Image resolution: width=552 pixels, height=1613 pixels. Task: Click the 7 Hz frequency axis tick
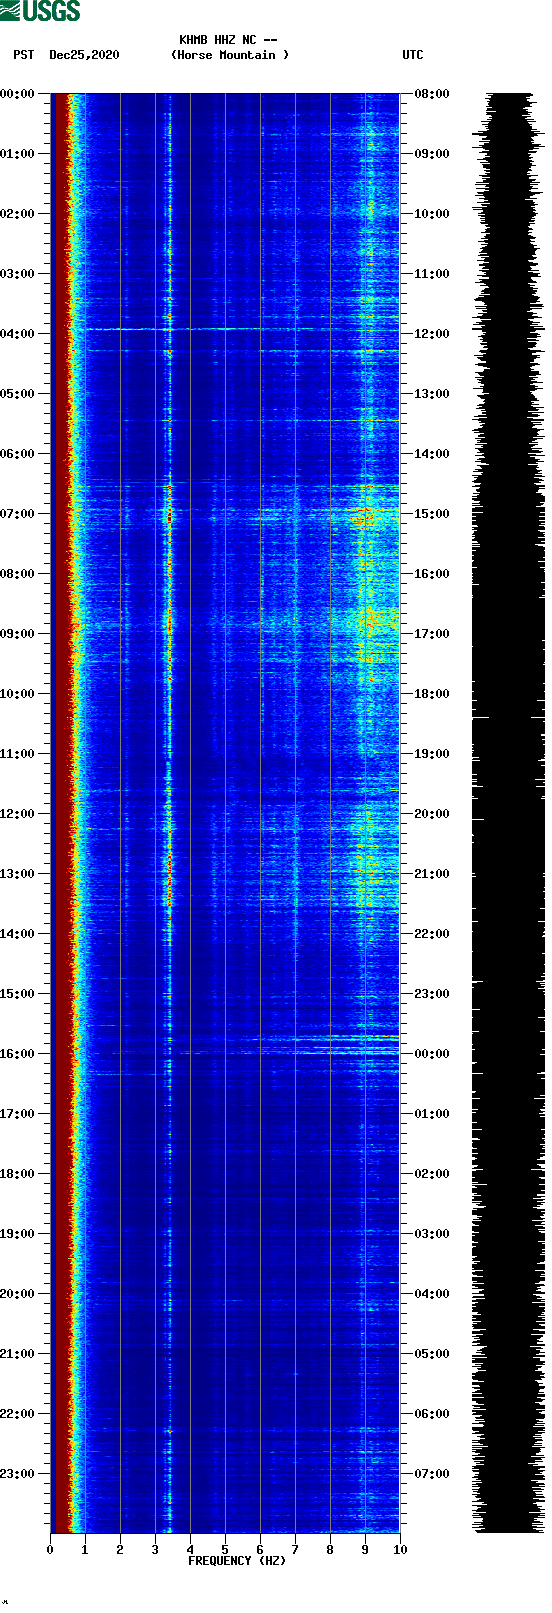coord(295,1550)
